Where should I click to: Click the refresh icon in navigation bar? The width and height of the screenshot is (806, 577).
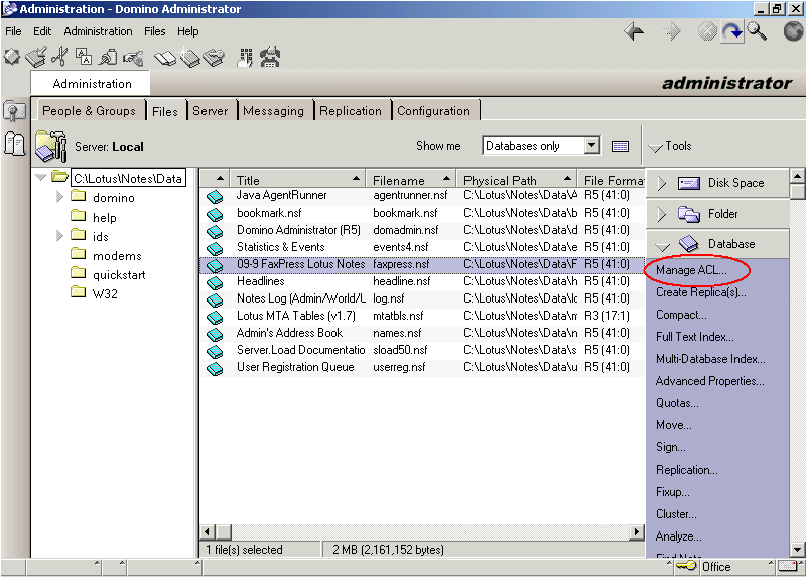coord(733,32)
